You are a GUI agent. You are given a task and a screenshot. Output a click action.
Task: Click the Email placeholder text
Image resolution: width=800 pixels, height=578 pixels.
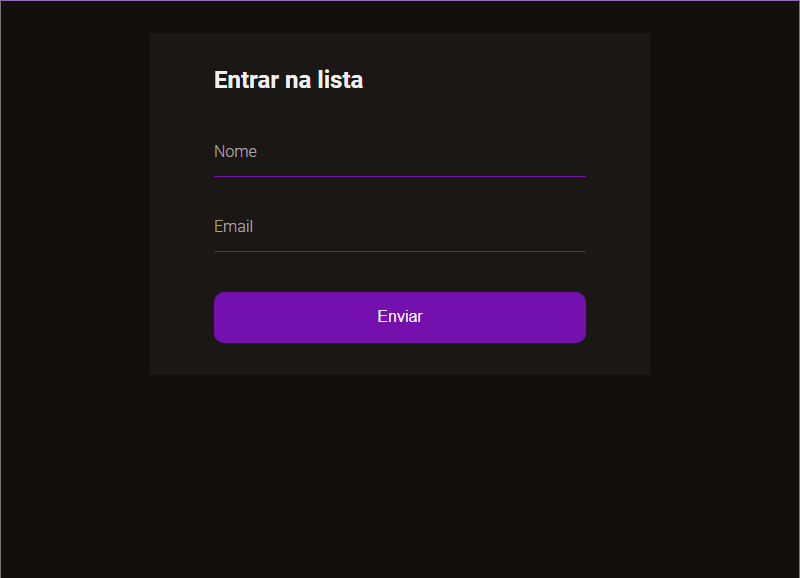(x=233, y=226)
